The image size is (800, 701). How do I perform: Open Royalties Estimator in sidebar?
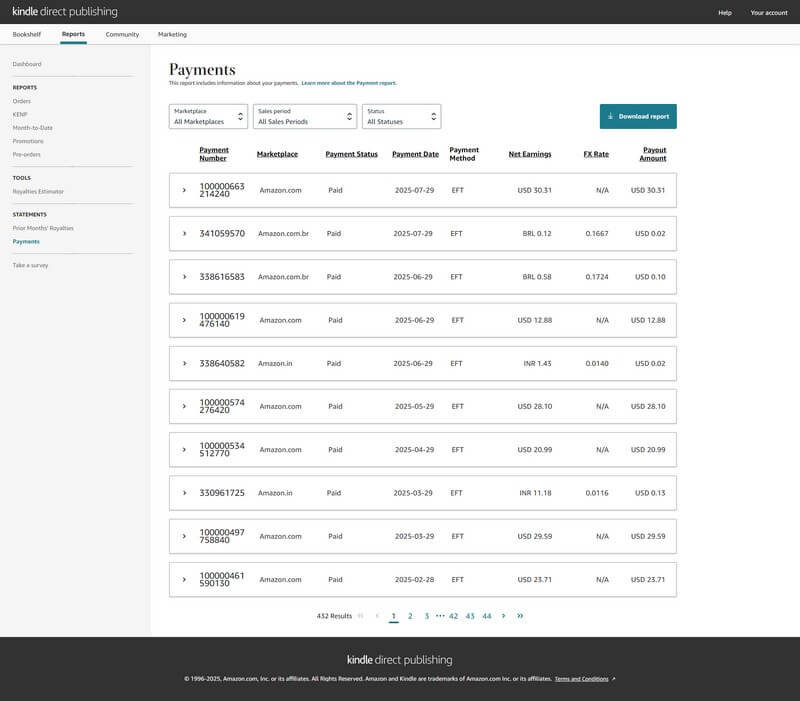[39, 191]
